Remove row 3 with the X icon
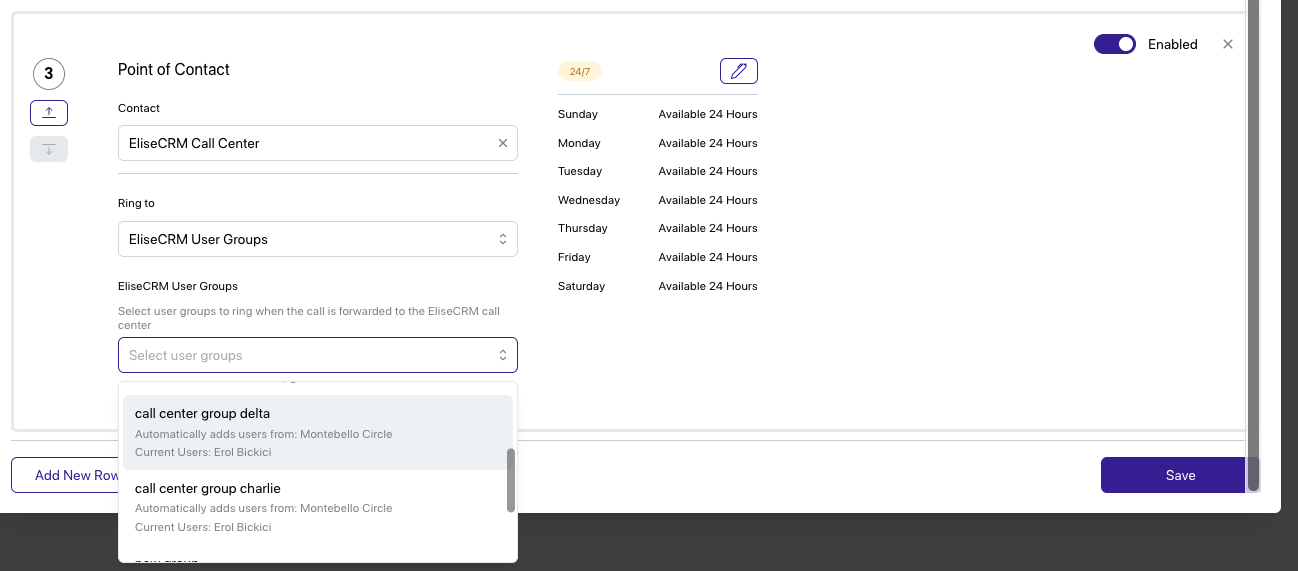 (x=1228, y=44)
